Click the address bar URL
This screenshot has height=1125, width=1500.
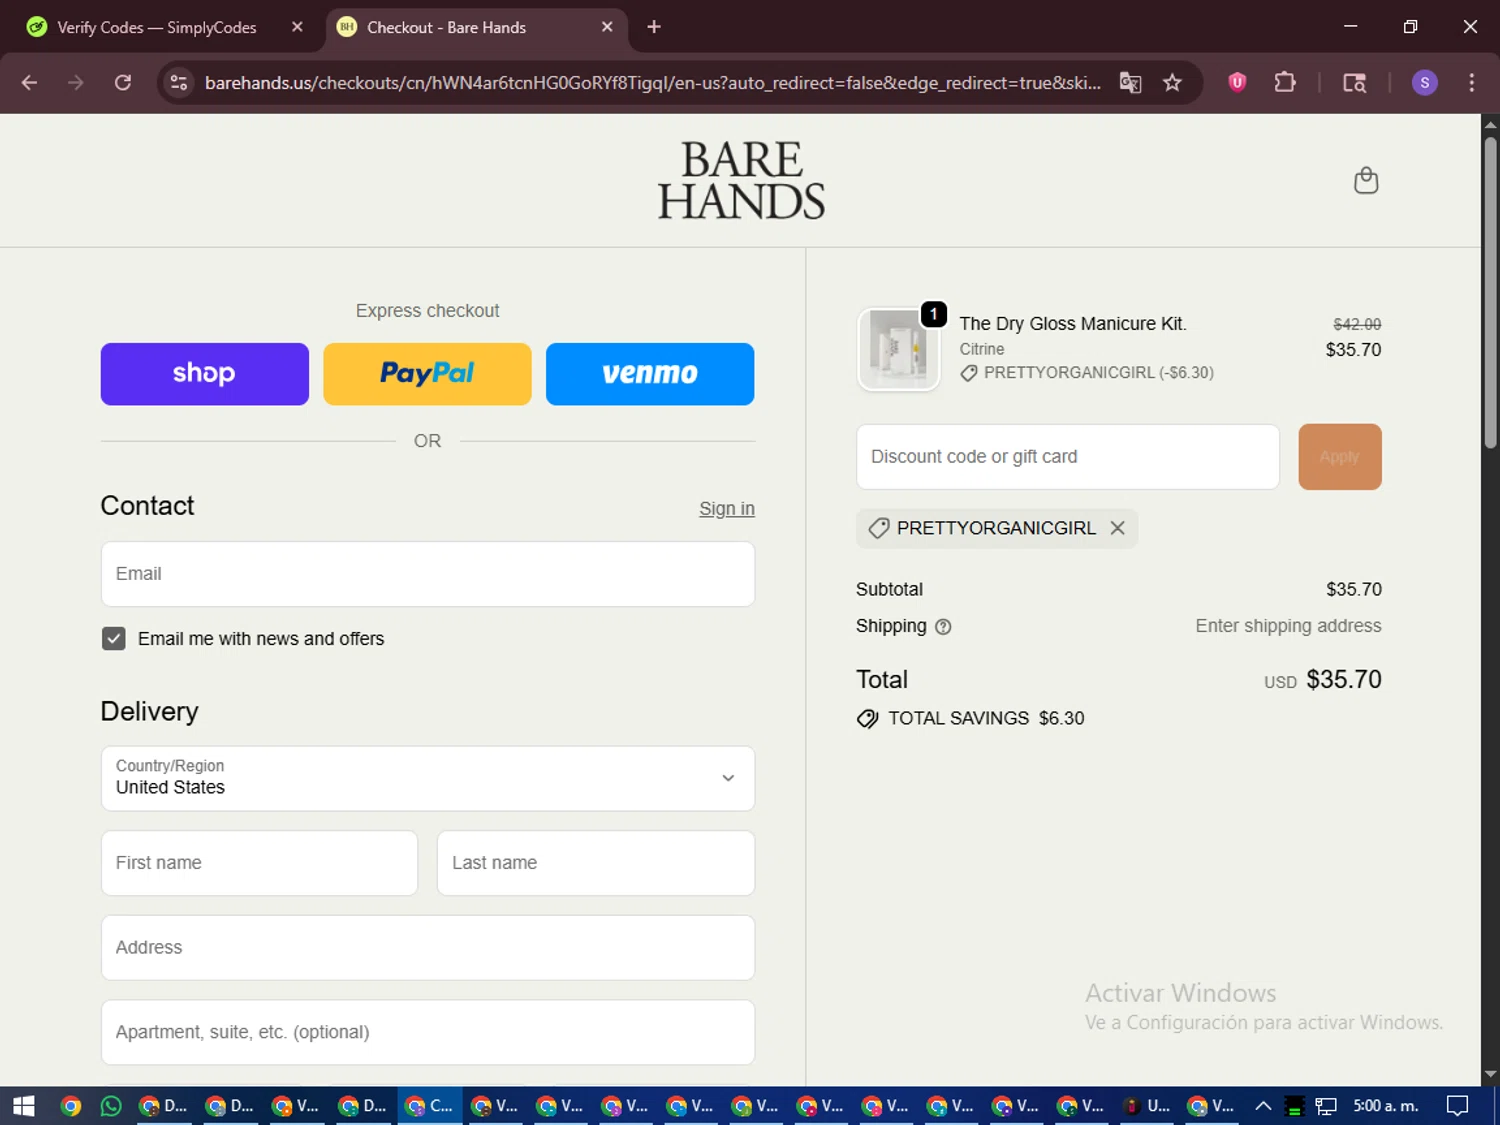pyautogui.click(x=652, y=83)
